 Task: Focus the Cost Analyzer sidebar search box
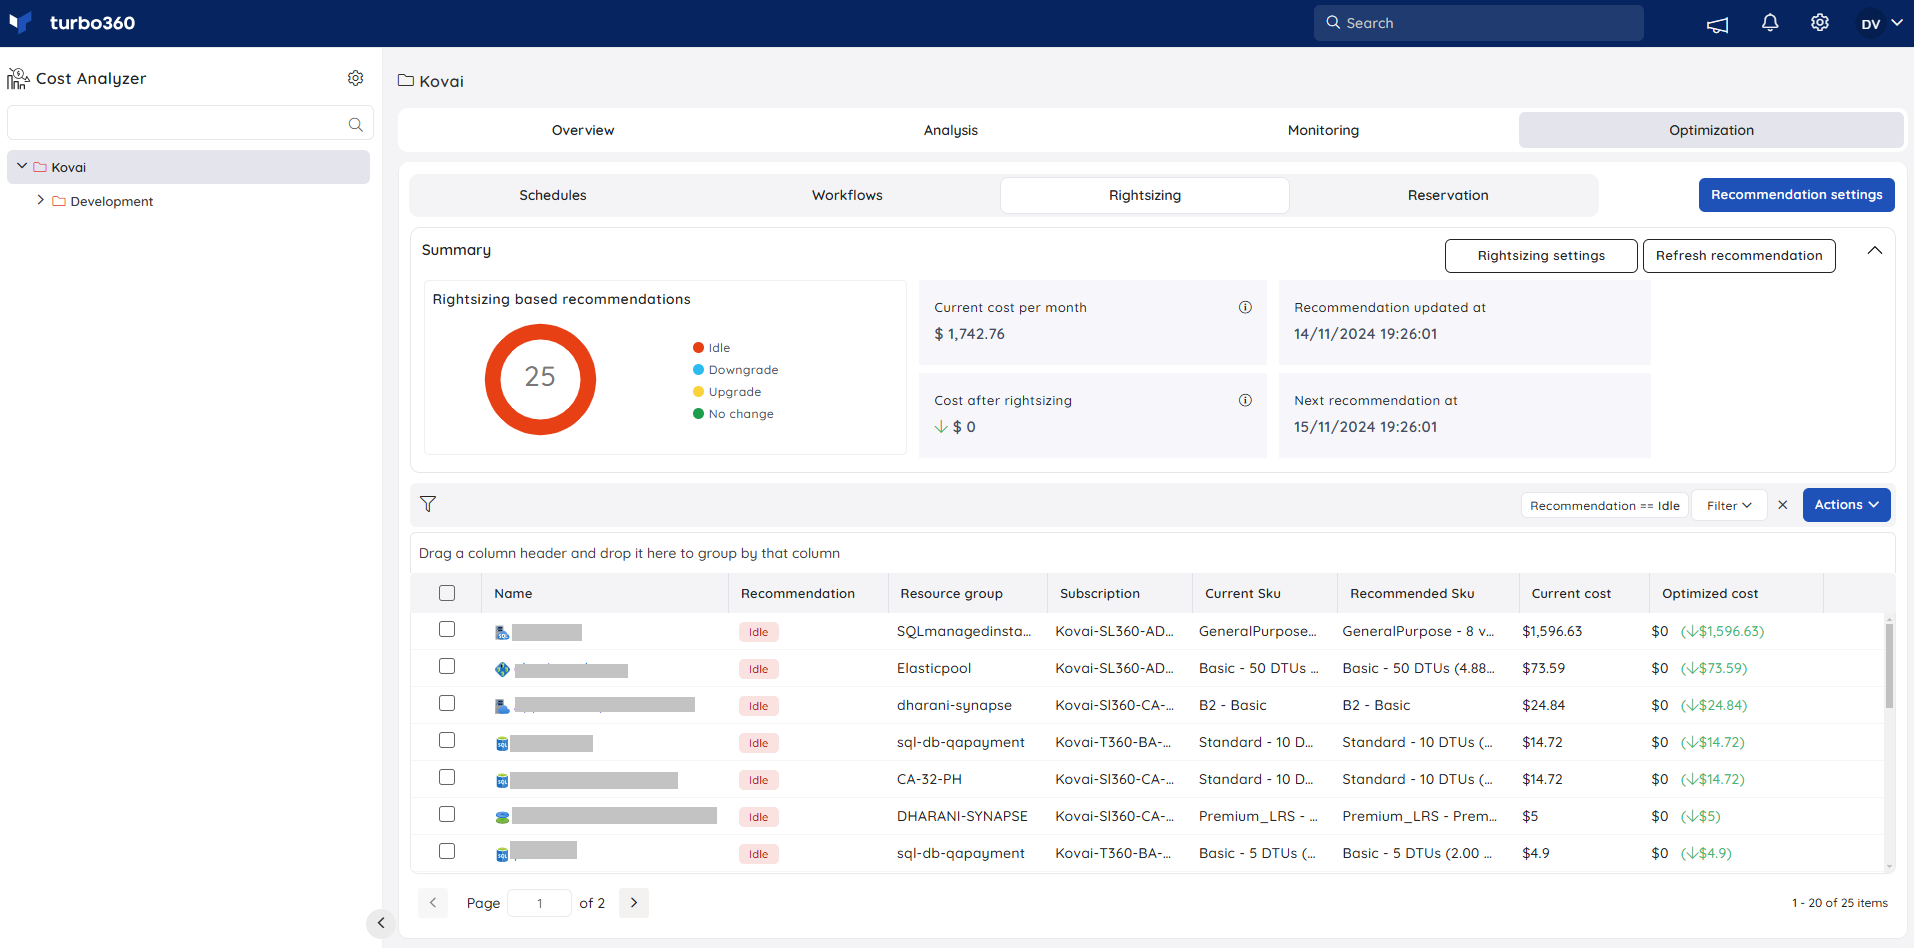point(190,124)
